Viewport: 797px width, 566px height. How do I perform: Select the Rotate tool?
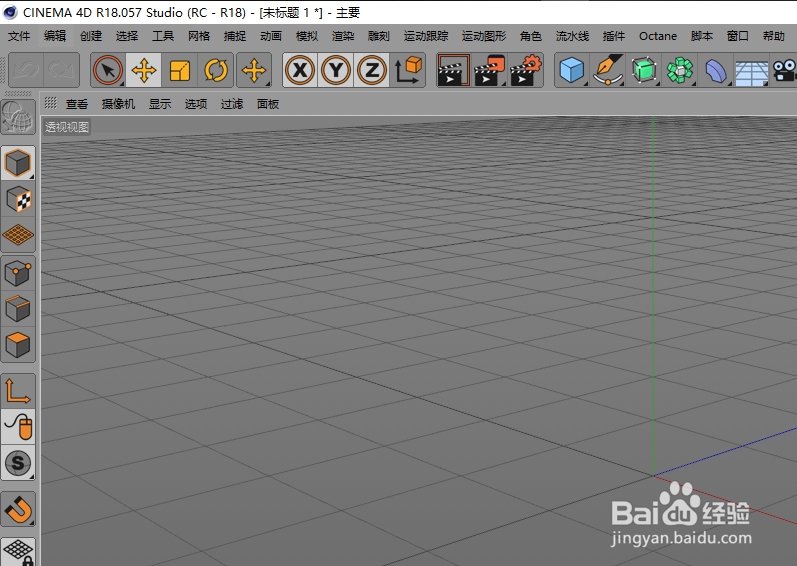tap(216, 70)
